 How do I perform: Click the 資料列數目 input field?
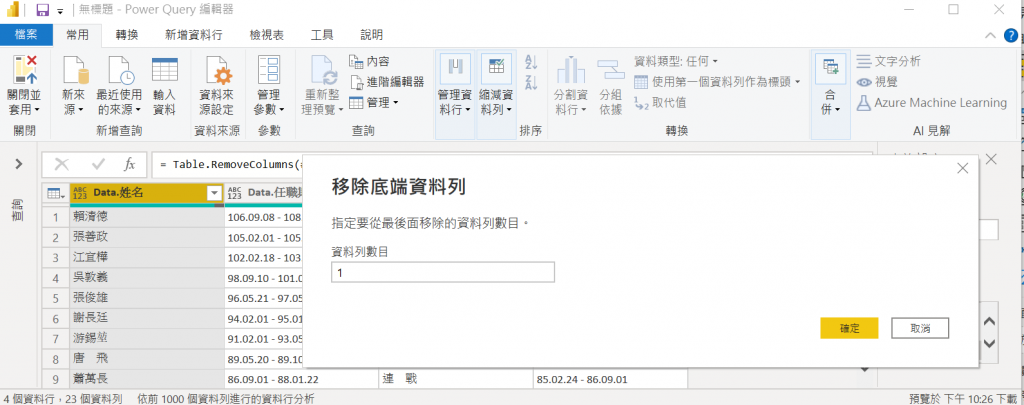tap(443, 272)
